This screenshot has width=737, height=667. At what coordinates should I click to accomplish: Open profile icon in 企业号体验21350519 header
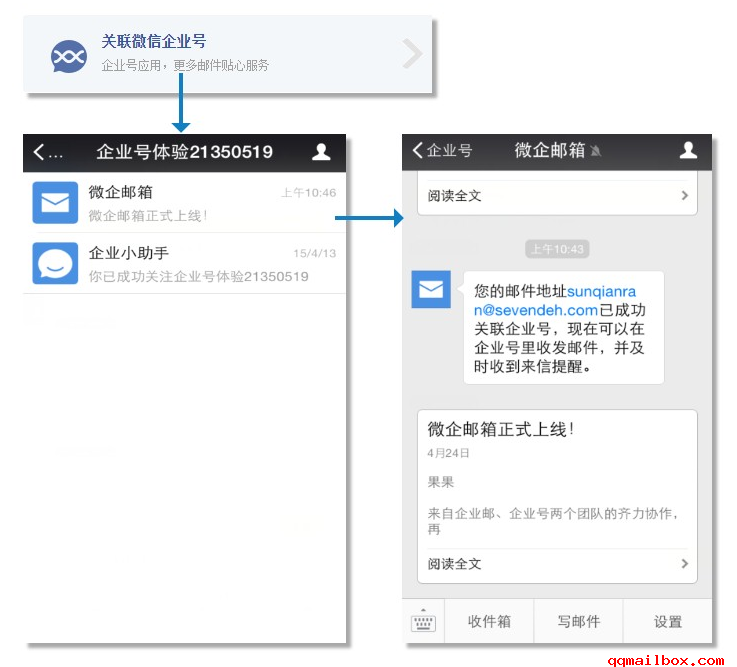(x=321, y=152)
